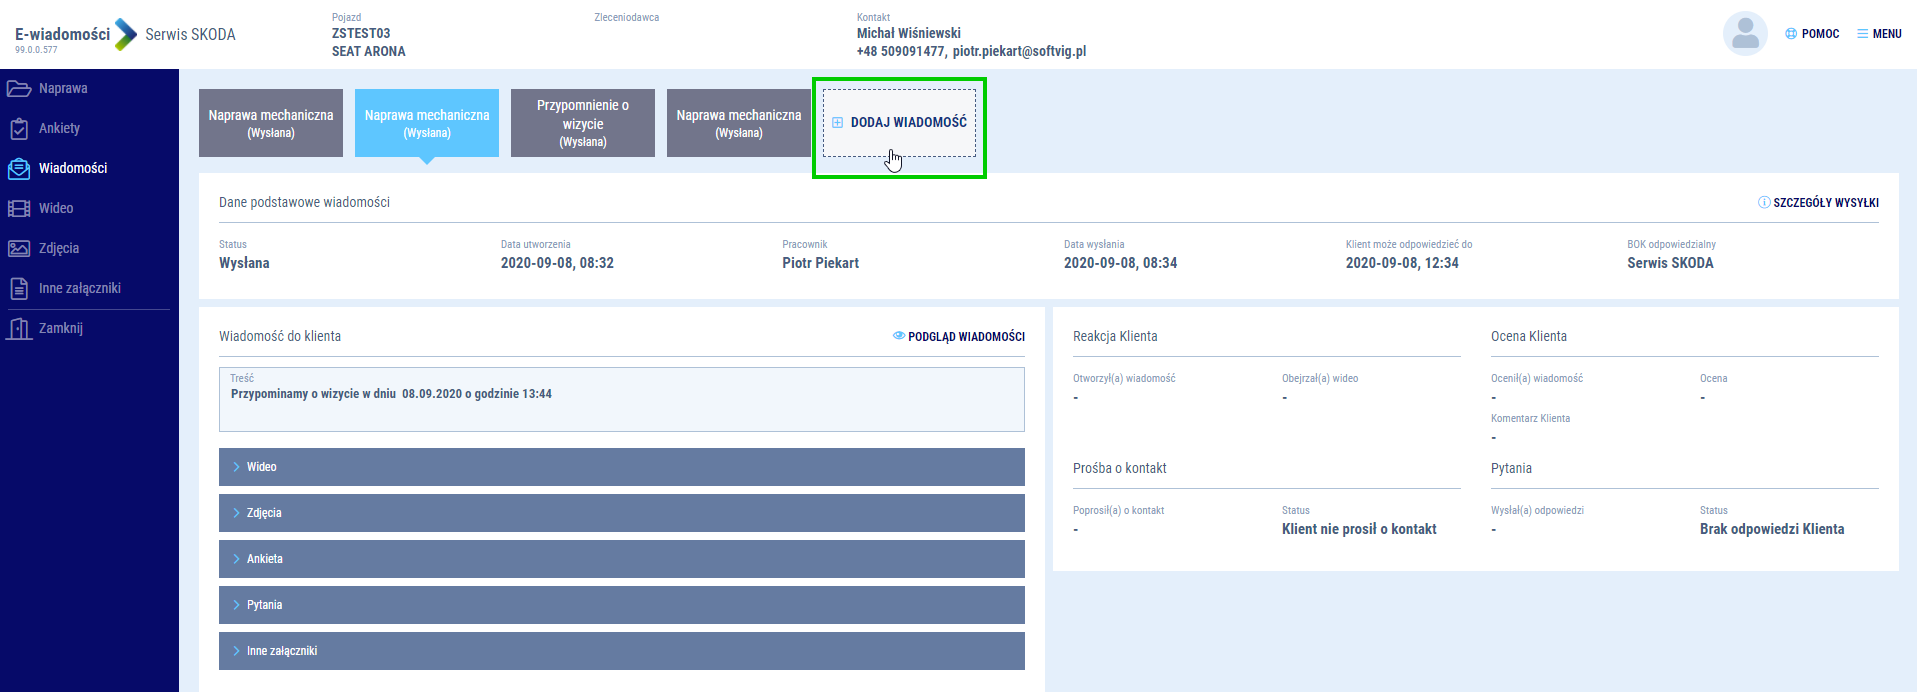Screen dimensions: 1917x692
Task: Open the Wideo film icon
Action: tap(19, 209)
